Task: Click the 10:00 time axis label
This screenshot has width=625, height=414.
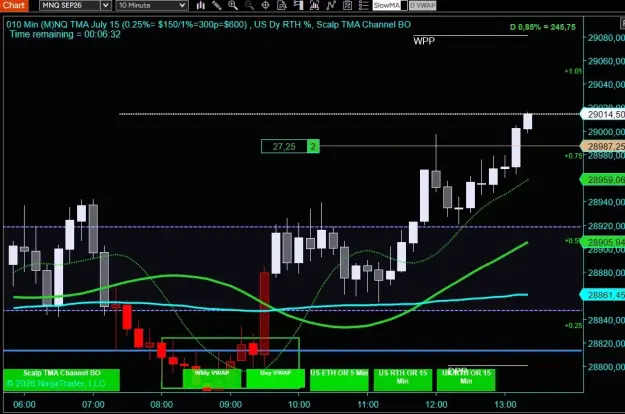Action: (x=299, y=404)
